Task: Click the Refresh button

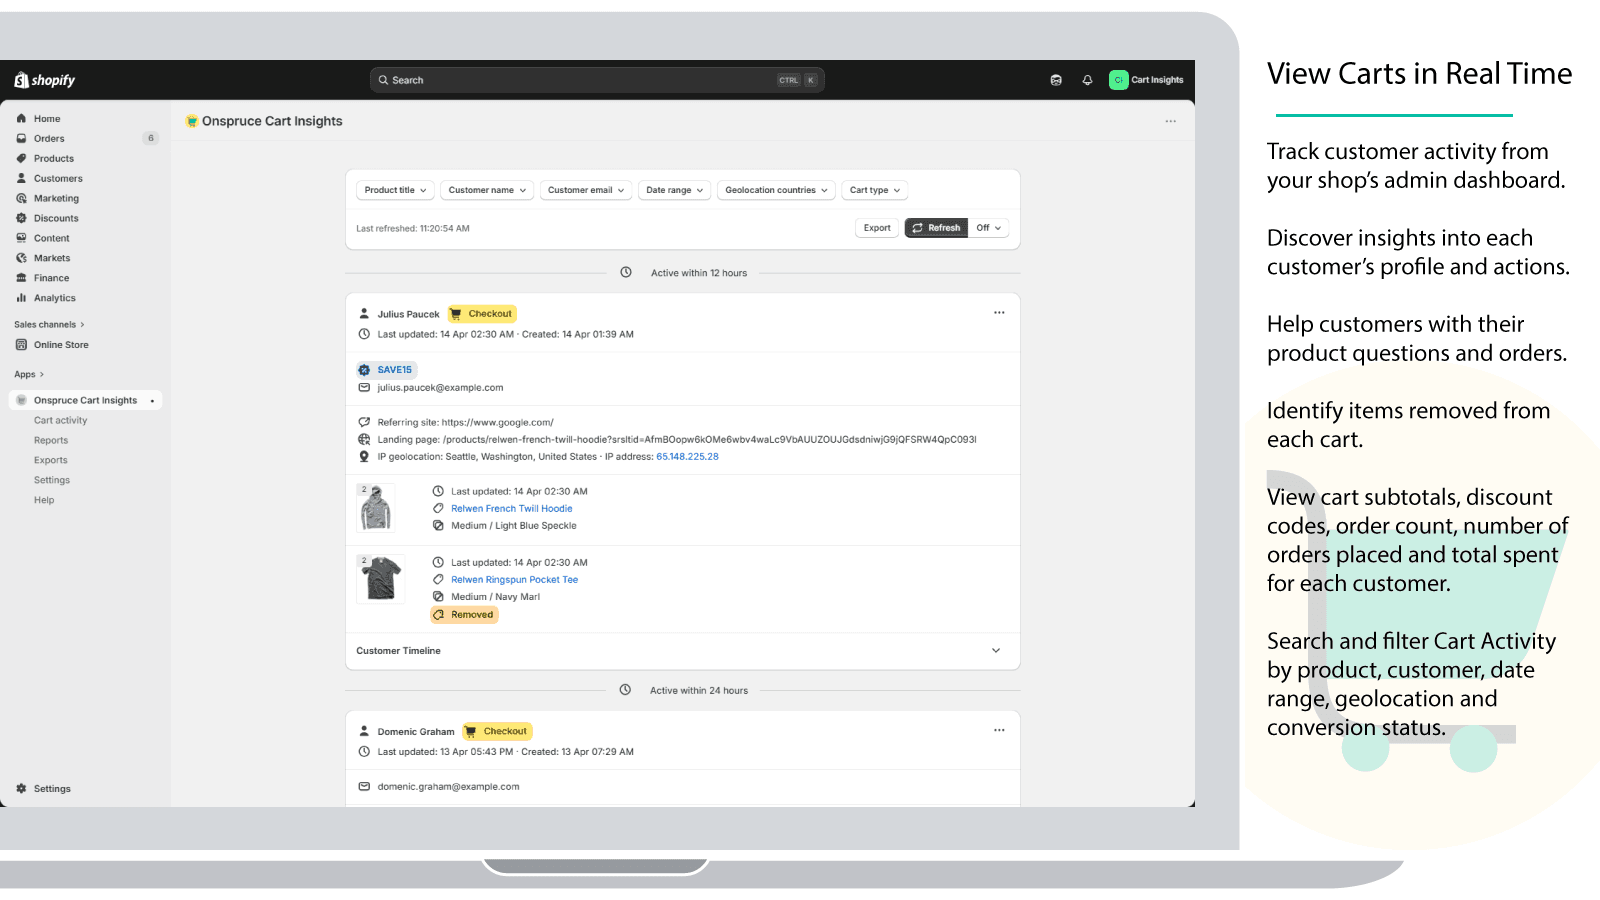Action: pos(936,228)
